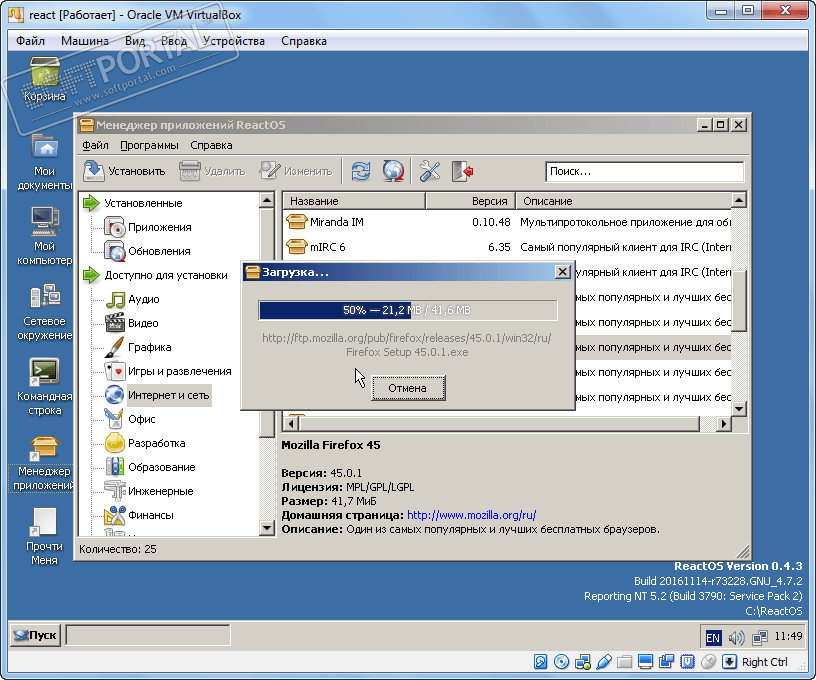Screen dimensions: 816x680
Task: Click the update database globe icon
Action: (x=393, y=171)
